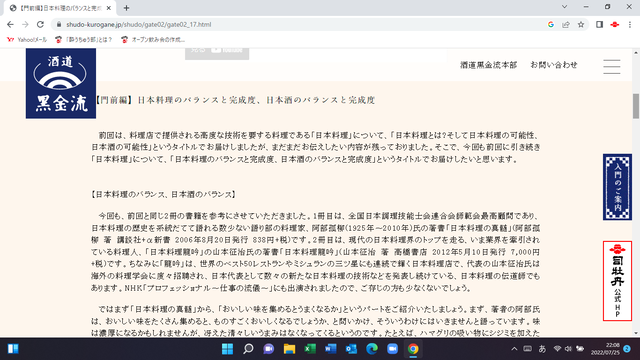Image resolution: width=640 pixels, height=360 pixels.
Task: Go forward to the next page
Action: (25, 24)
